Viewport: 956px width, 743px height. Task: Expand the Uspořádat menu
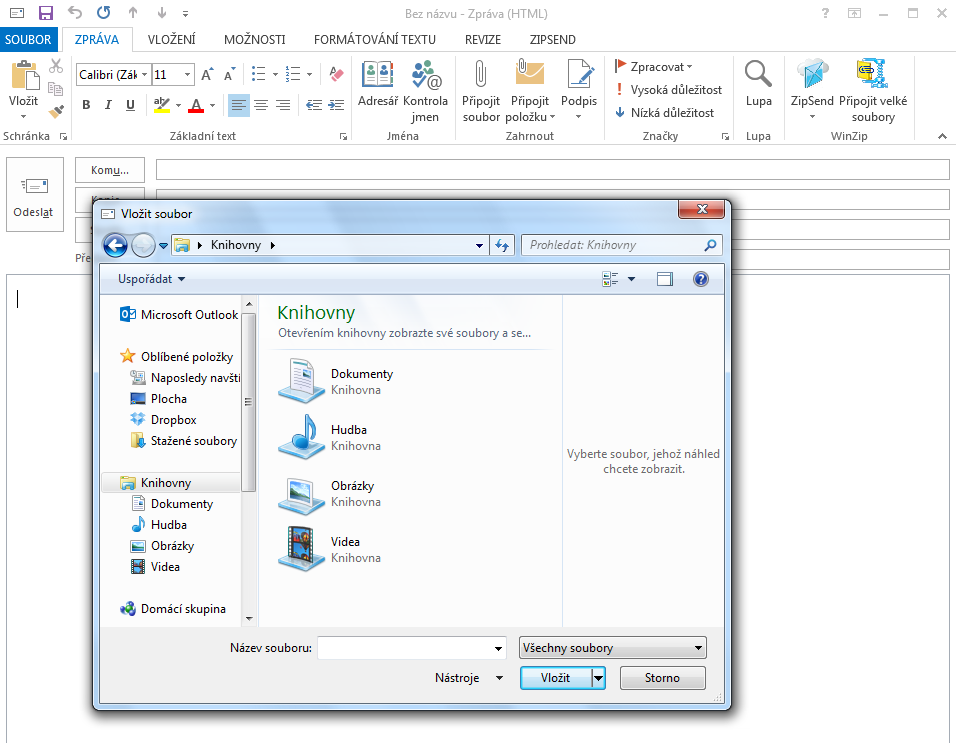coord(151,279)
